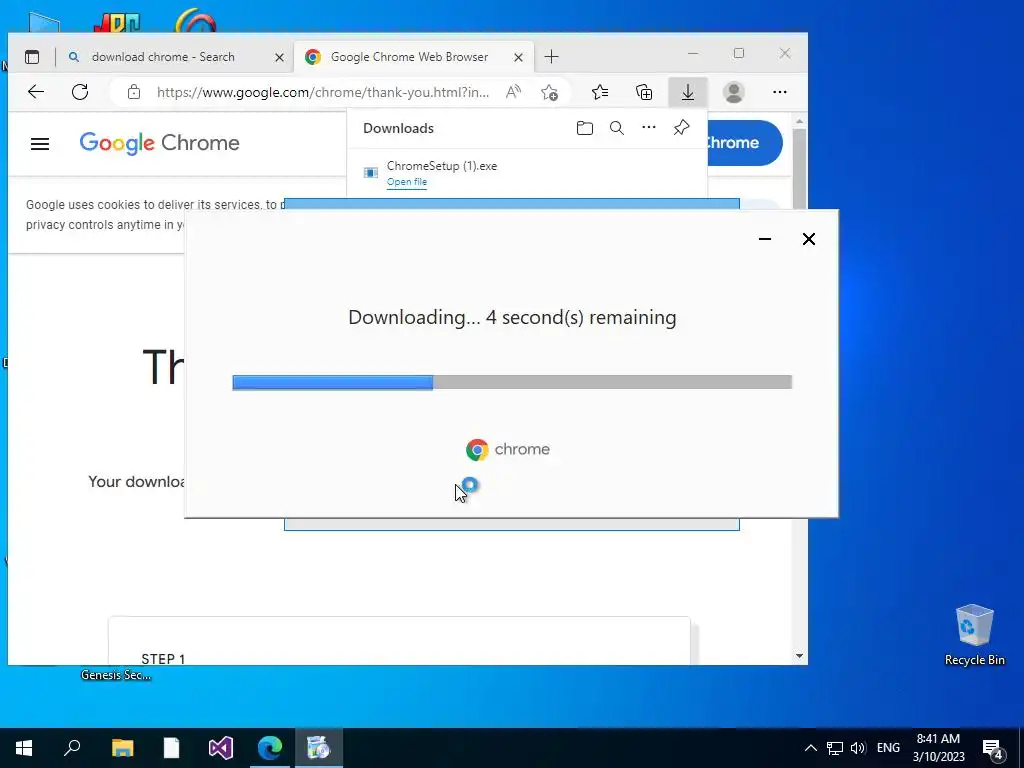Close the Chrome installer dialog
This screenshot has width=1024, height=768.
[x=808, y=239]
